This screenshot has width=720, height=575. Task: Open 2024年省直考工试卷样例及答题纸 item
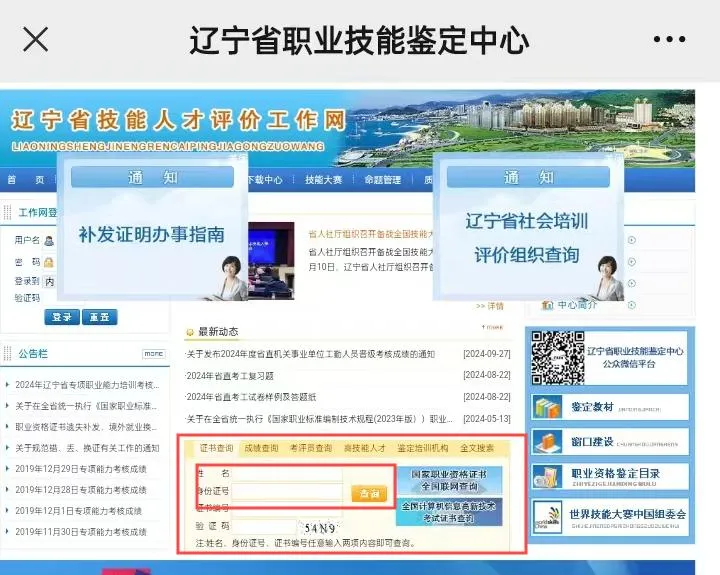(x=251, y=397)
